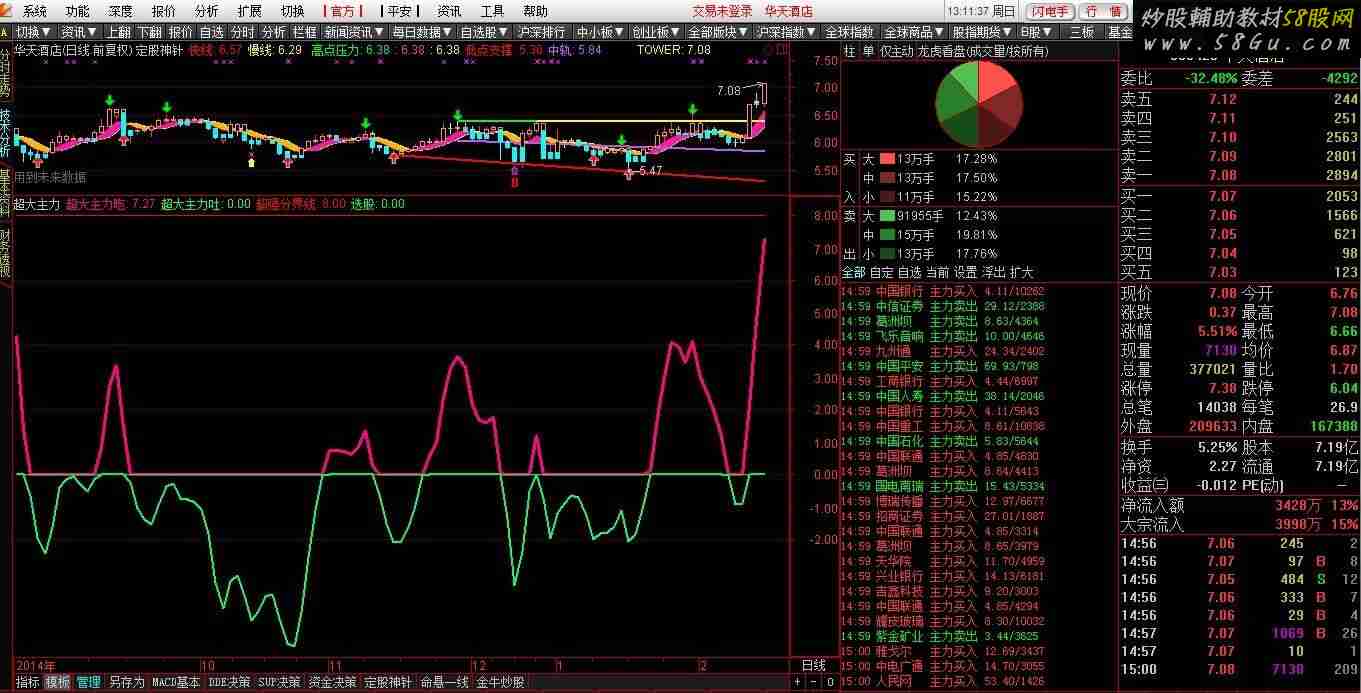Switch to the 平安 tab in the menu bar
The width and height of the screenshot is (1361, 693).
pyautogui.click(x=399, y=11)
